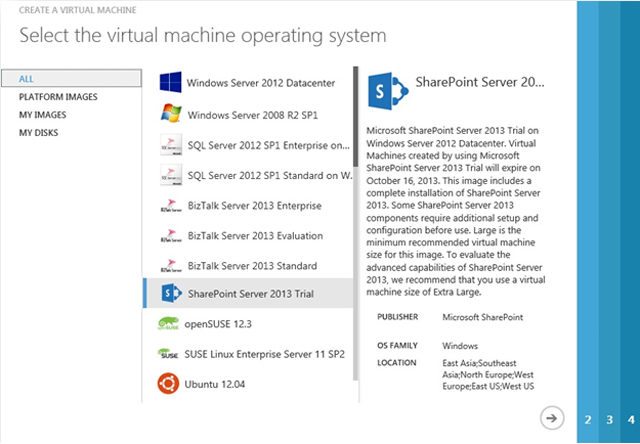640x444 pixels.
Task: Go to next step with arrow button
Action: click(x=552, y=418)
